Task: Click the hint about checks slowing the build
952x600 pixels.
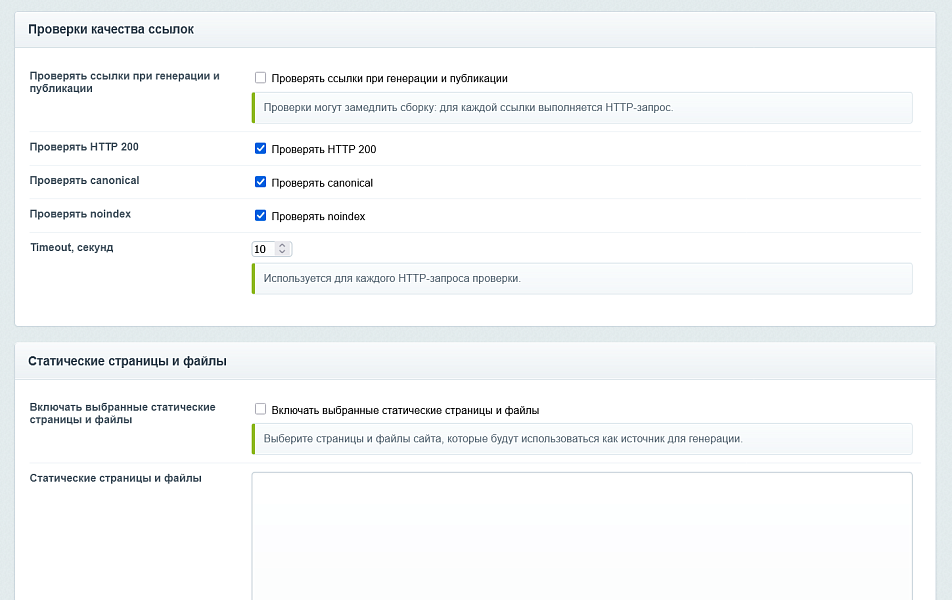Action: pos(582,108)
